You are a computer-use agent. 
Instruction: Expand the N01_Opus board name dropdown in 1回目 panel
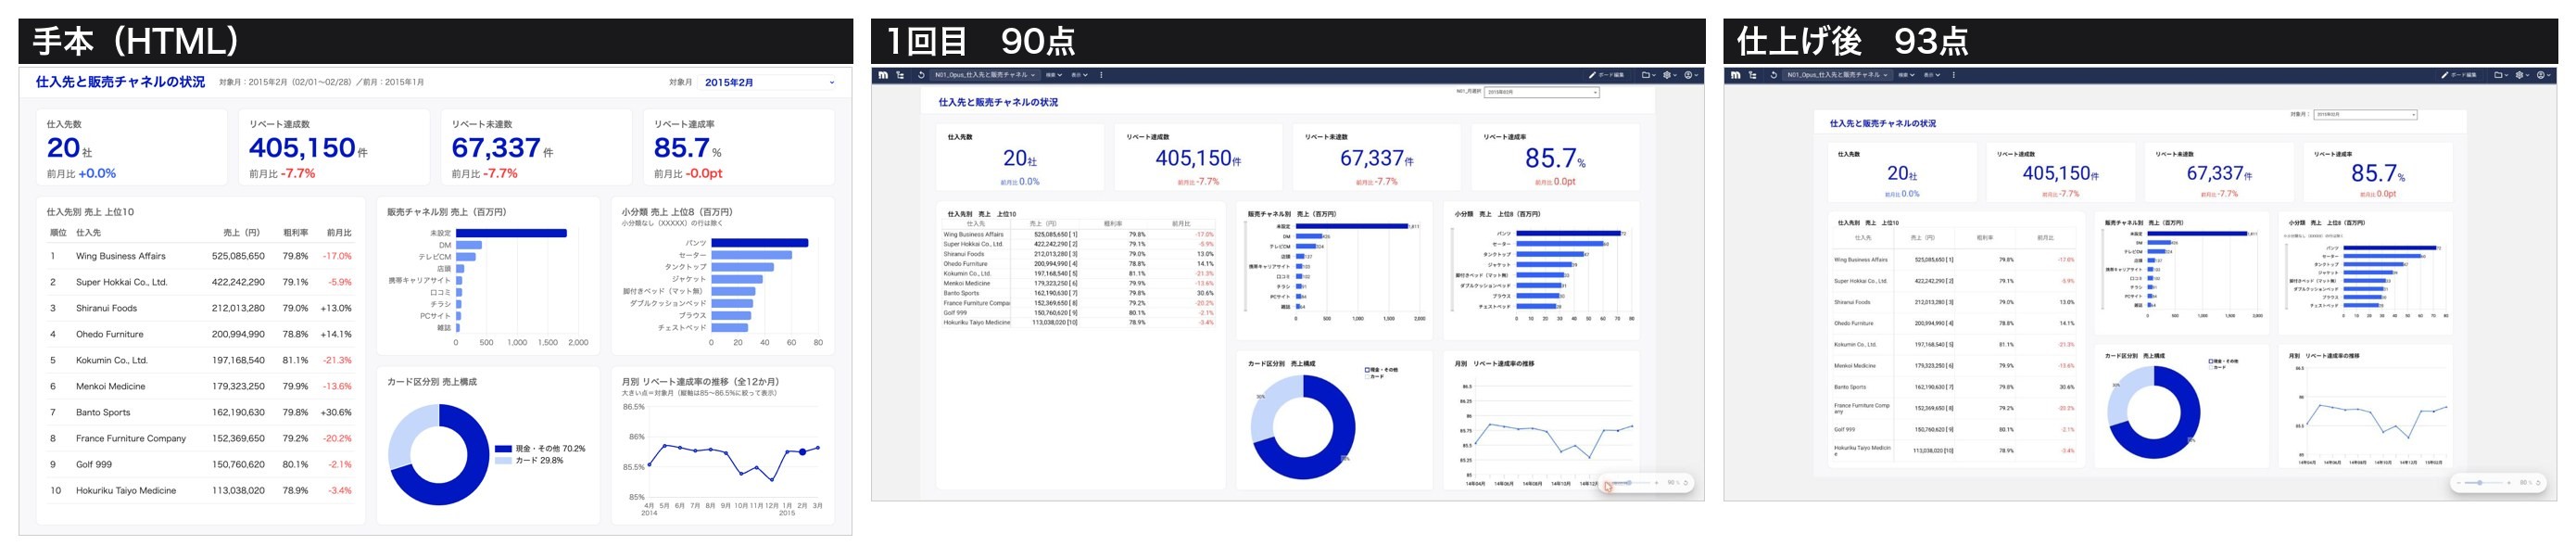985,75
